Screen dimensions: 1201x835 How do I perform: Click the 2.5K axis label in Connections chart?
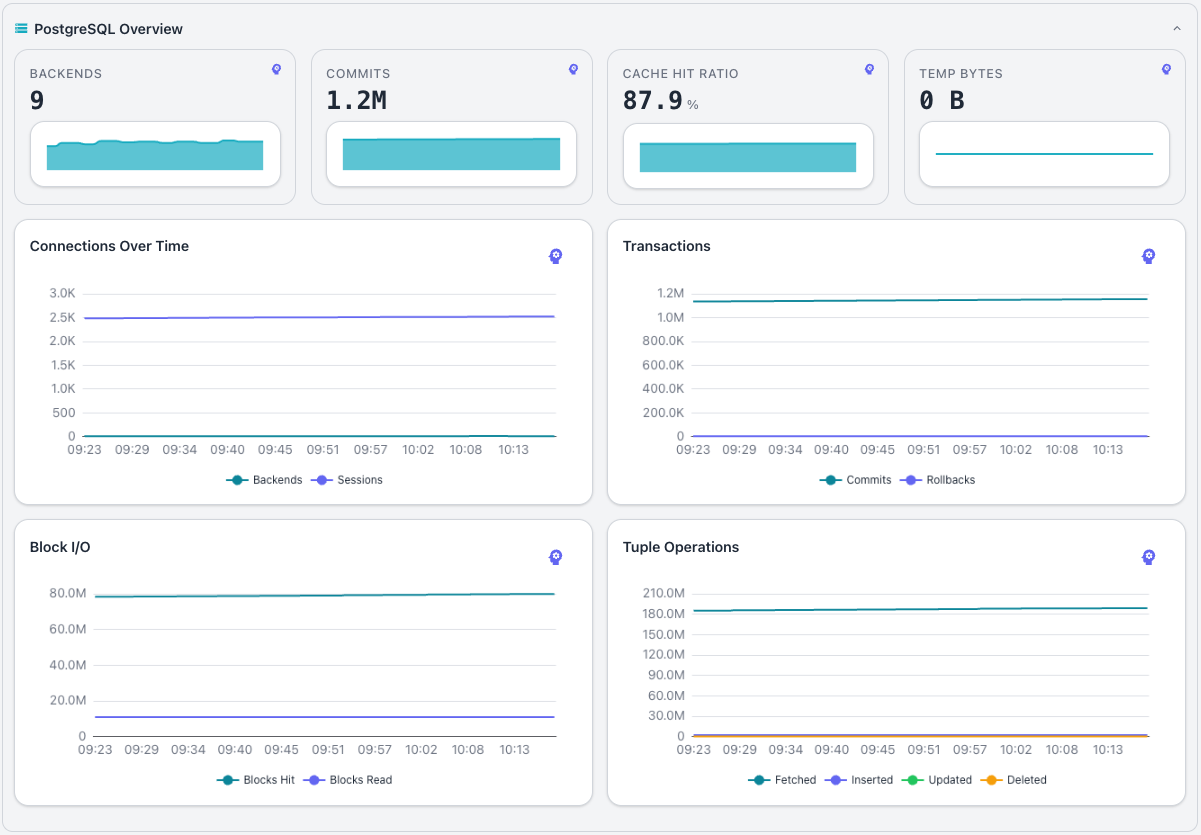(62, 318)
